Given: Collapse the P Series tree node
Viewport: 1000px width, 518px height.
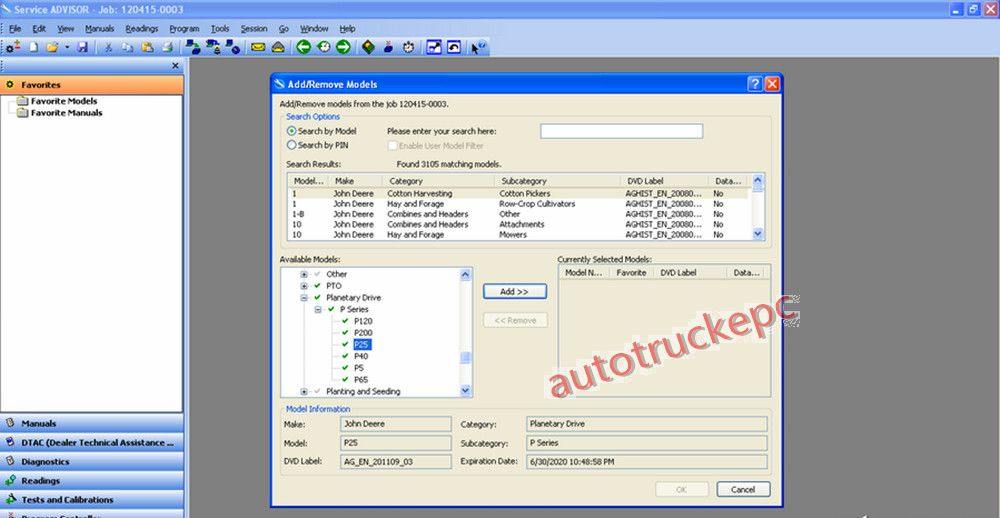Looking at the screenshot, I should coord(318,309).
